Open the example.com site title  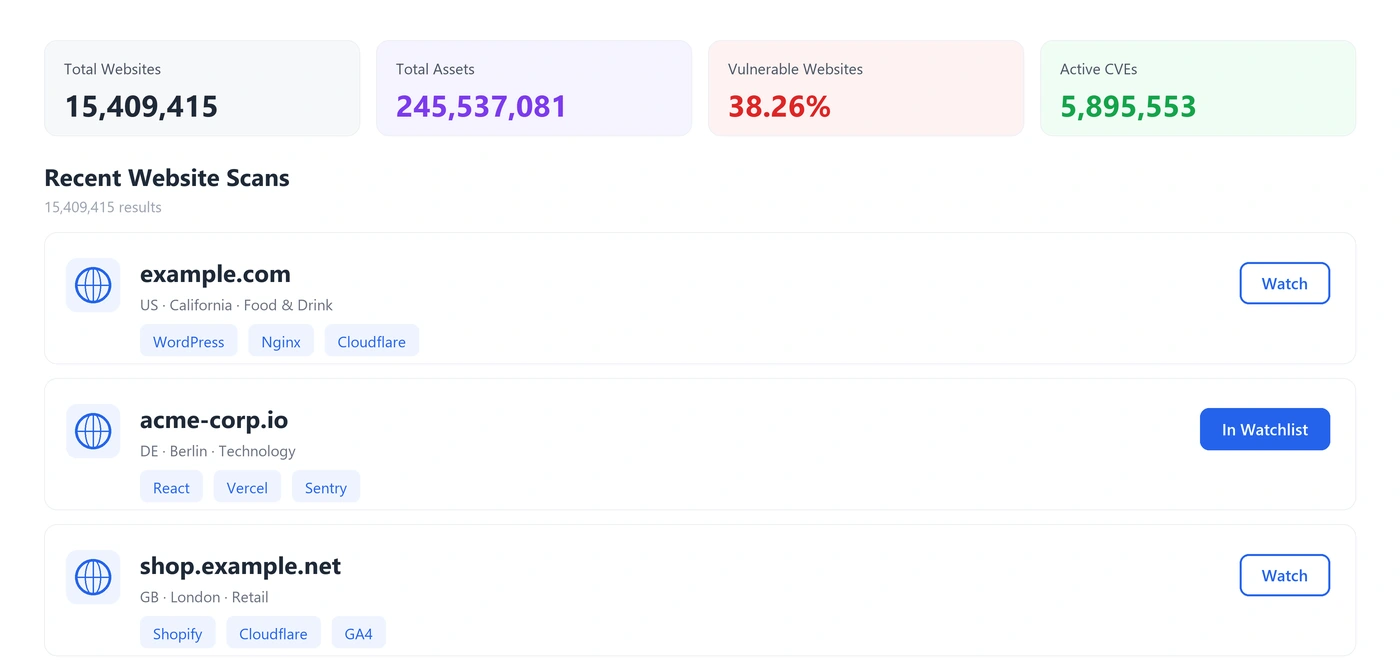point(215,273)
